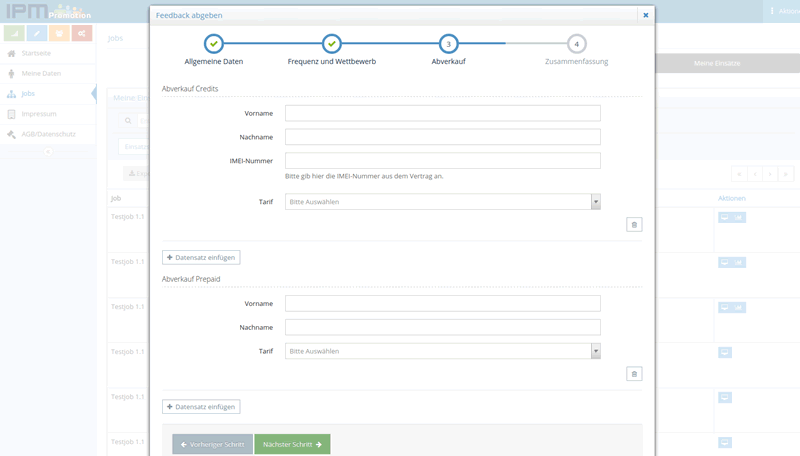
Task: Click Nächster Schritt button
Action: tap(292, 444)
